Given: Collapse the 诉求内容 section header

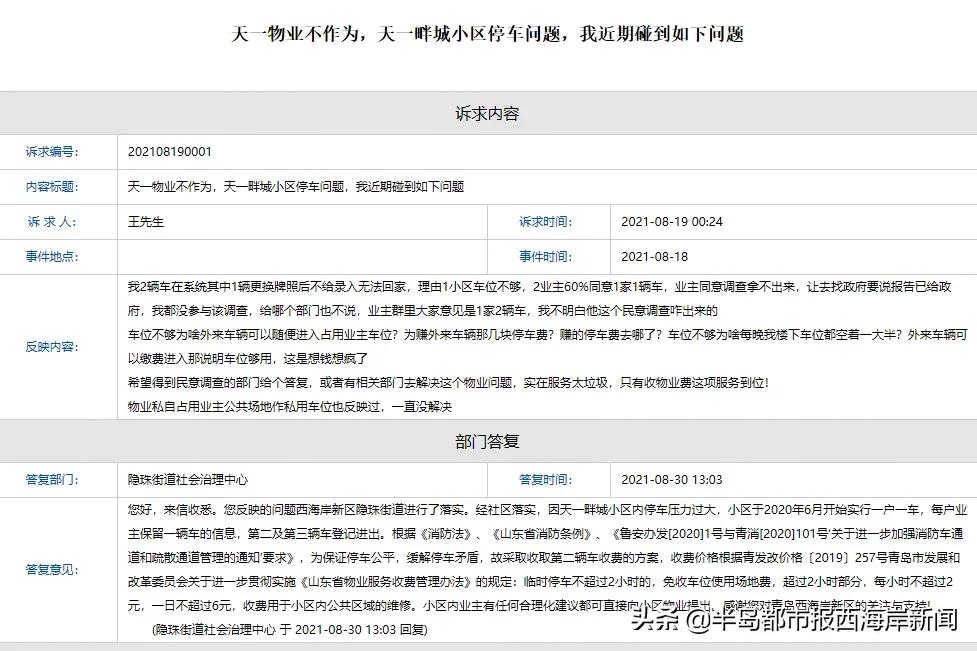Looking at the screenshot, I should tap(488, 113).
